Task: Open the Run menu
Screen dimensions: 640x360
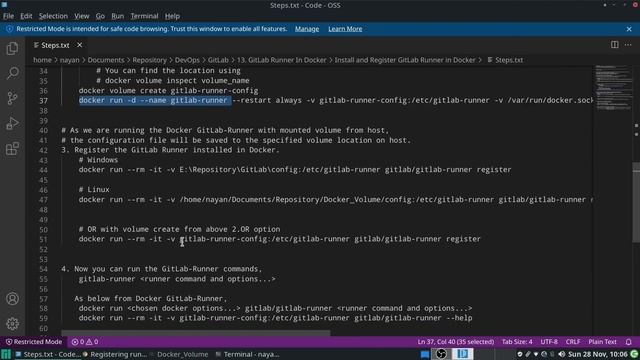Action: point(118,16)
